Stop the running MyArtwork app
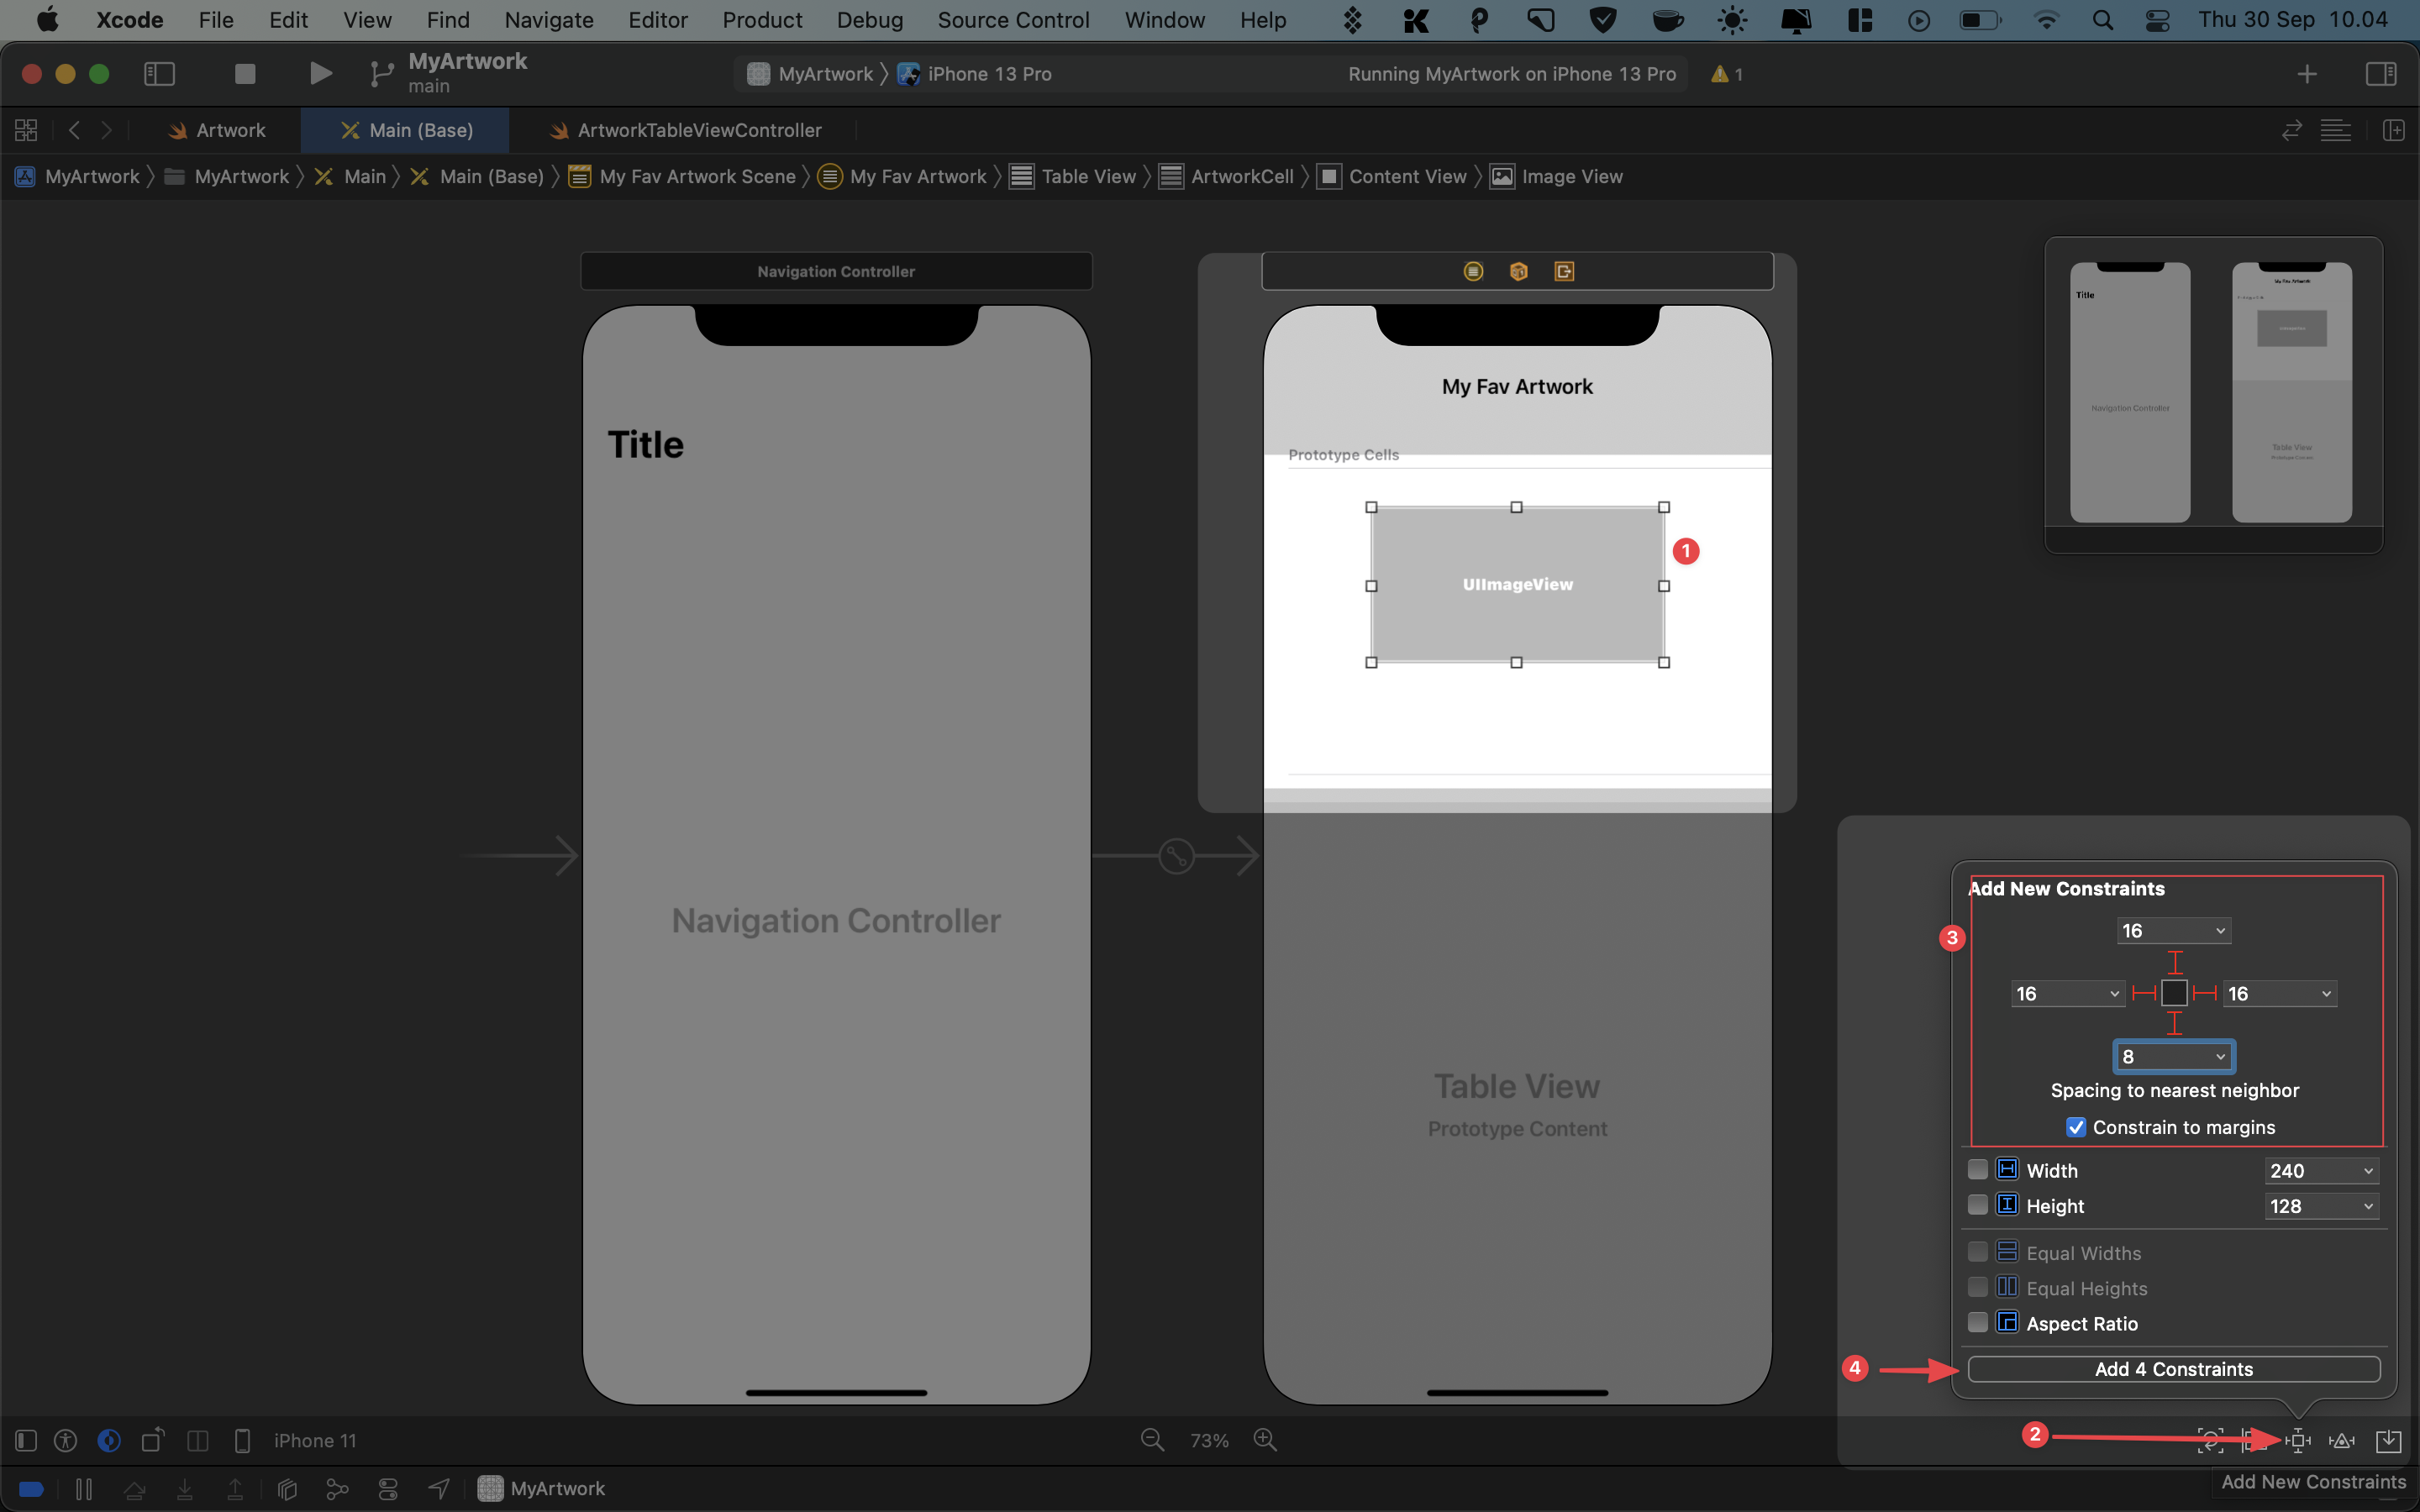The image size is (2420, 1512). (x=245, y=73)
